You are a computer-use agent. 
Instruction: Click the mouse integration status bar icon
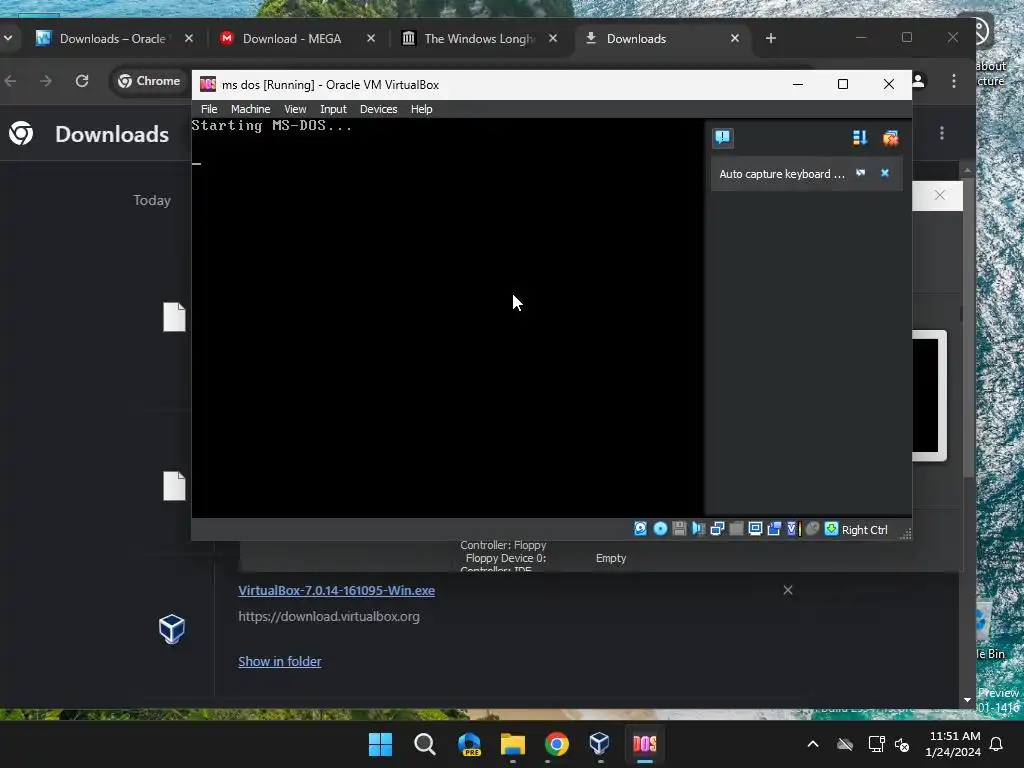(x=812, y=529)
